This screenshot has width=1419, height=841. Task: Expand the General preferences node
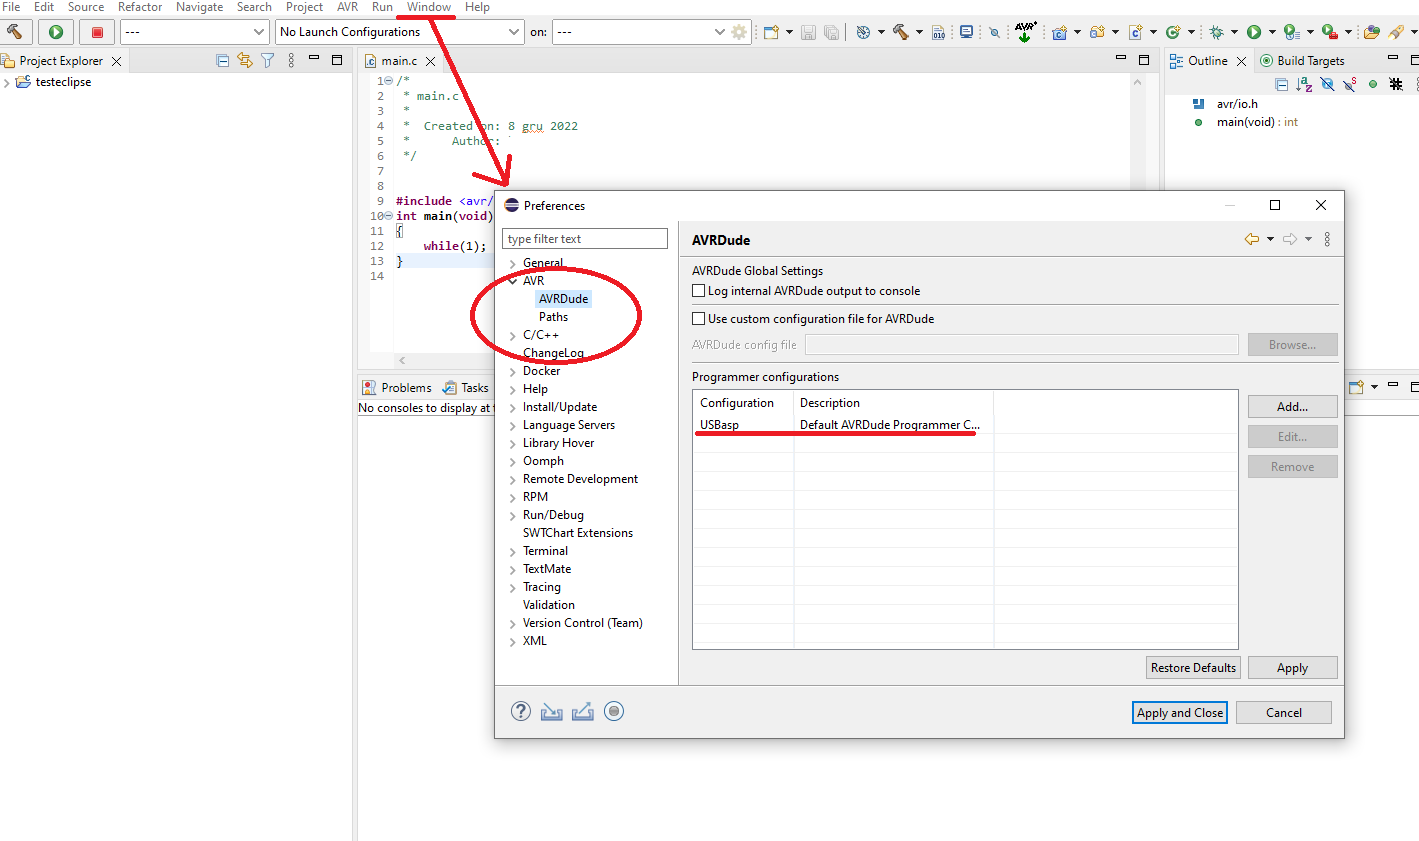513,263
